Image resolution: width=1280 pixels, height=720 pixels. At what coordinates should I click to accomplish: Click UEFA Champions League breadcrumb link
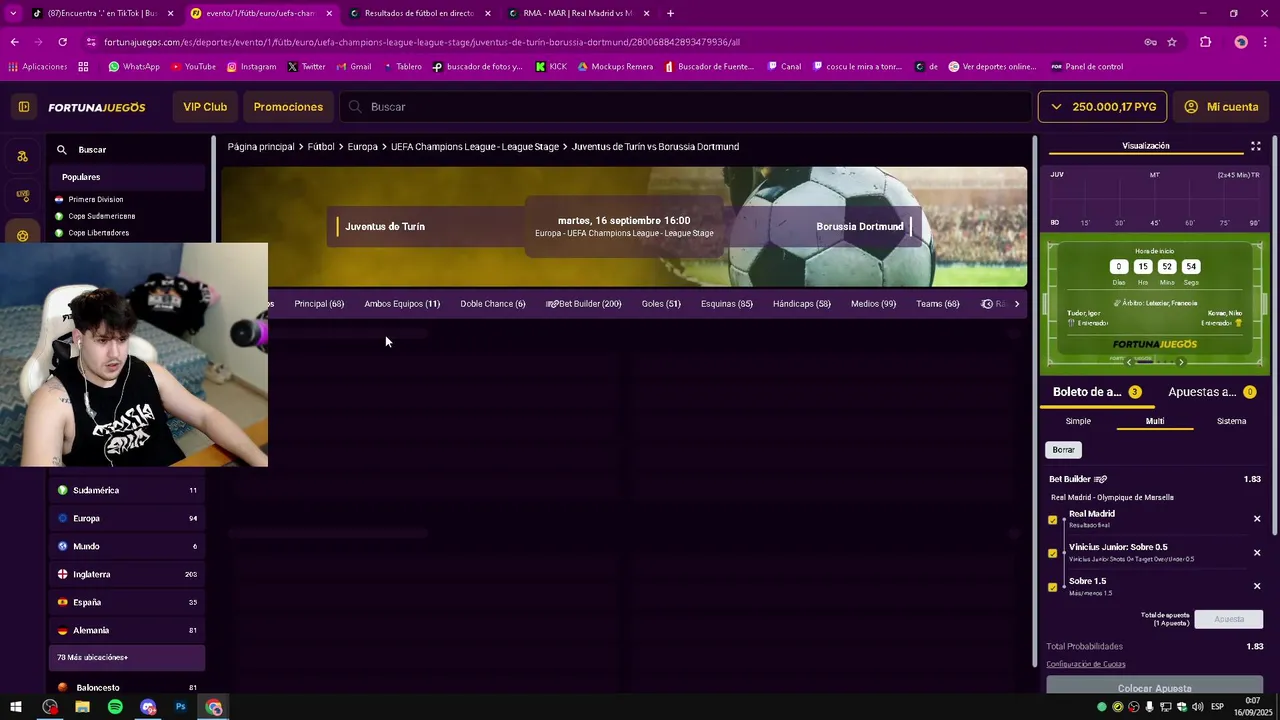pos(475,147)
